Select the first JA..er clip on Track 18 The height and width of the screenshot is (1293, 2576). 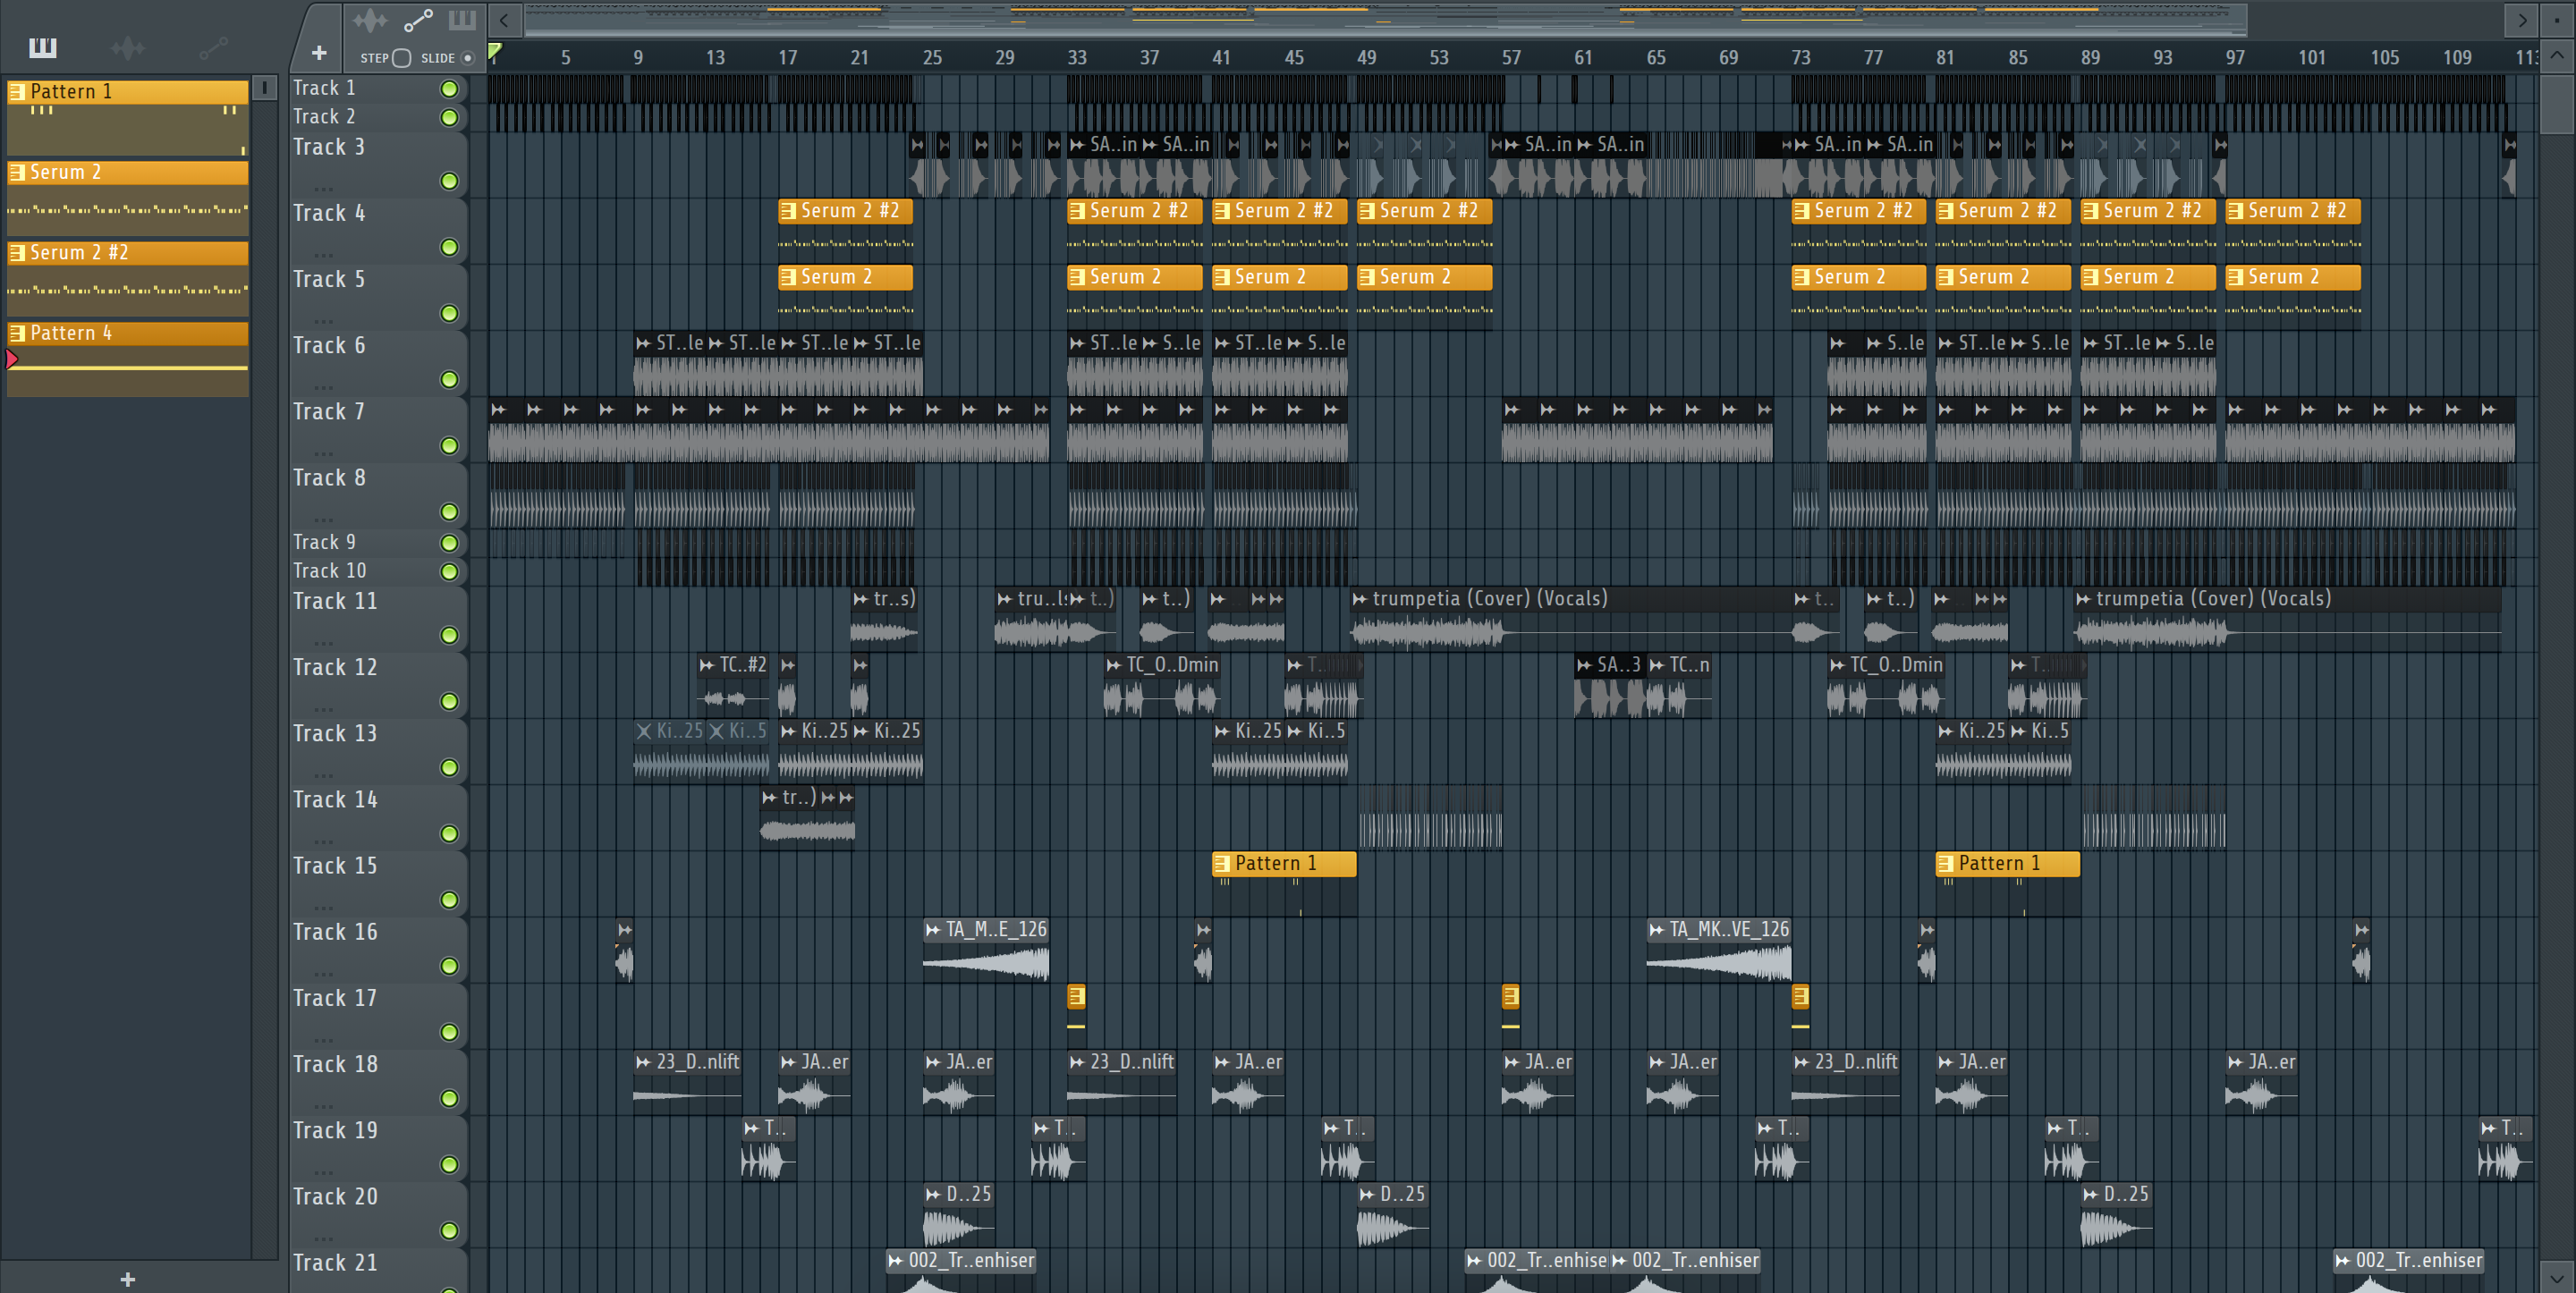tap(815, 1083)
